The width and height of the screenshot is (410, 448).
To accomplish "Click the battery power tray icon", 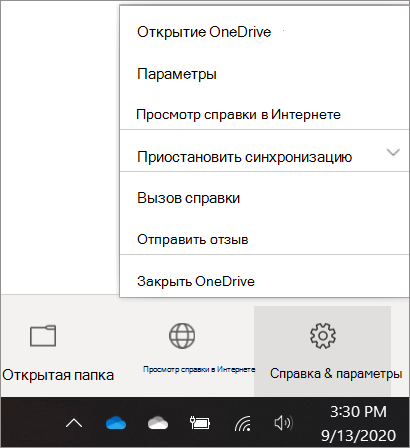I will [200, 423].
